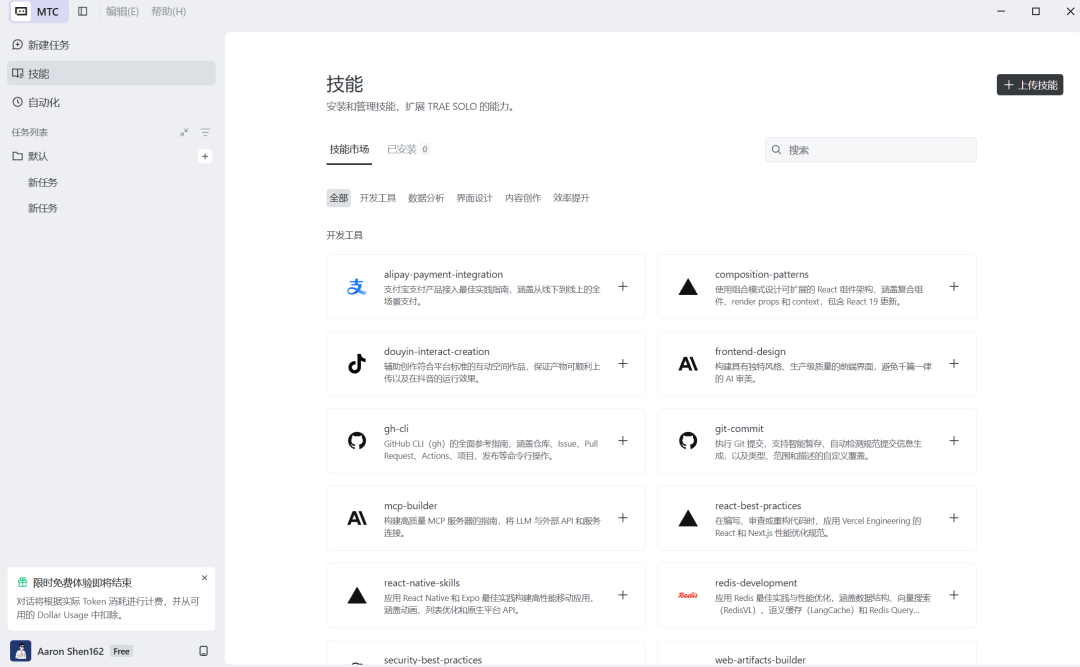Dismiss the free trial ending notice
The width and height of the screenshot is (1080, 667).
205,578
